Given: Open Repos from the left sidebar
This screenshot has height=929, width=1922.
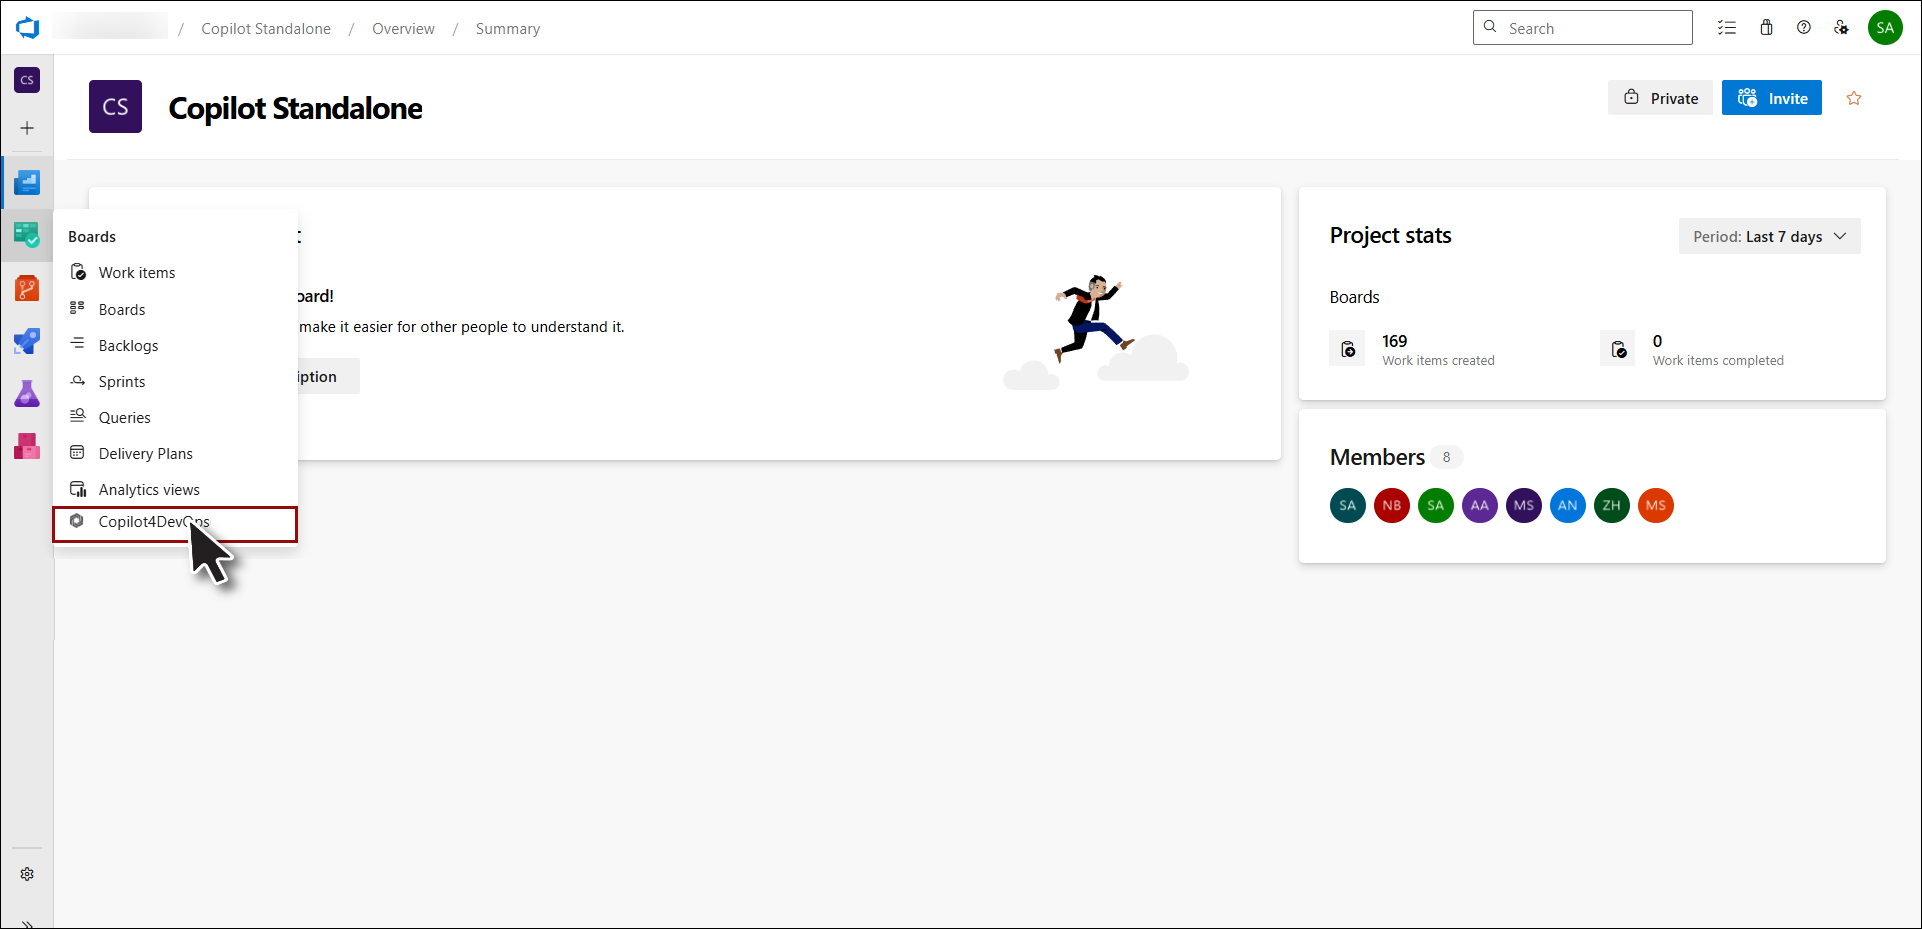Looking at the screenshot, I should (27, 289).
